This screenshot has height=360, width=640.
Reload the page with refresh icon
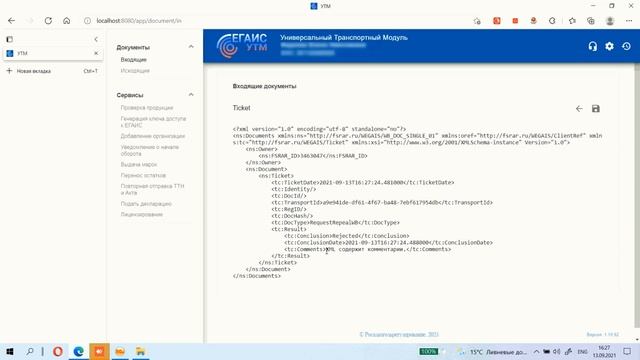tap(48, 21)
